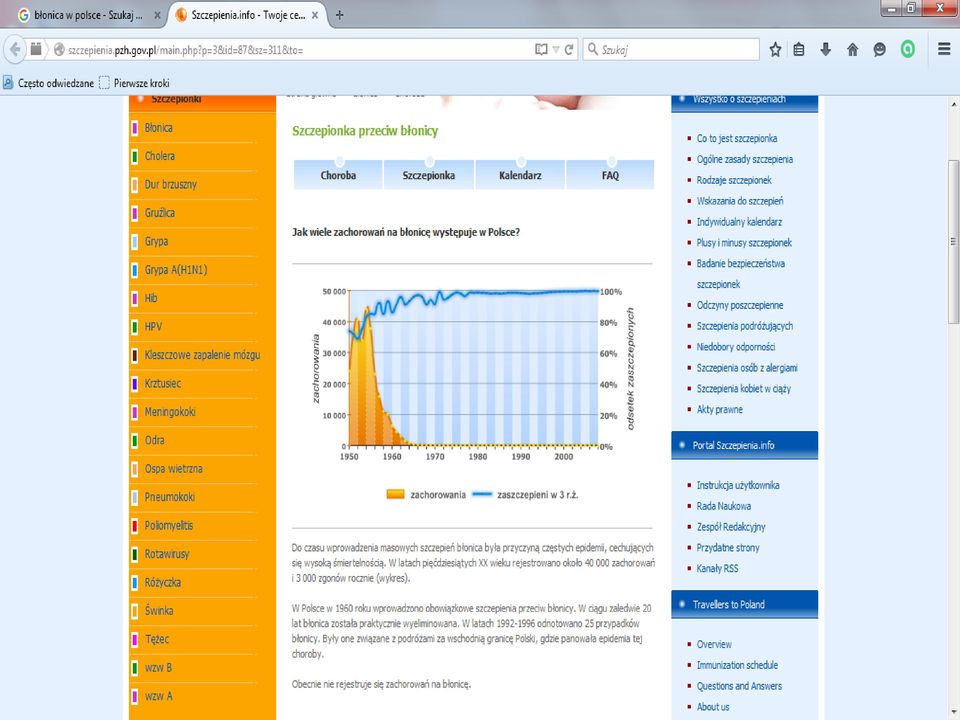The height and width of the screenshot is (720, 960).
Task: Click 'Co to jest szczepionka' link
Action: 737,138
